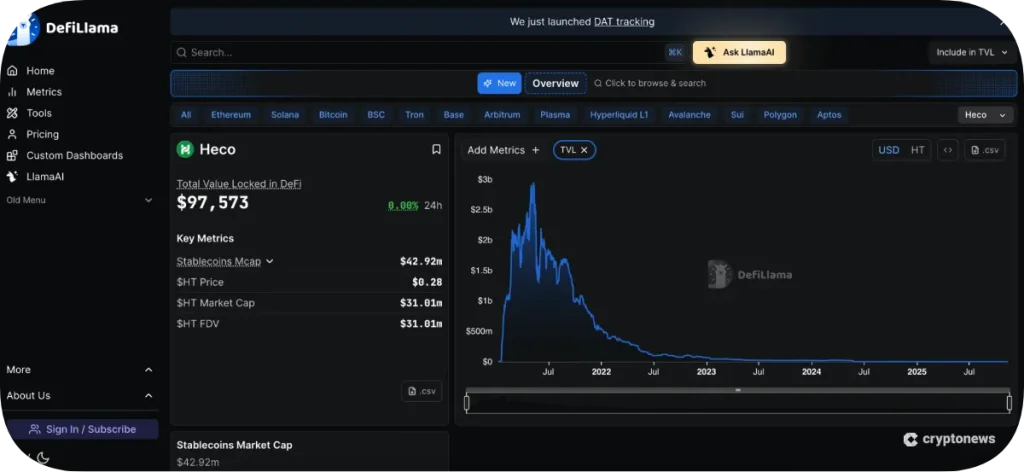Select the Overview tab
Image resolution: width=1024 pixels, height=472 pixels.
point(555,83)
